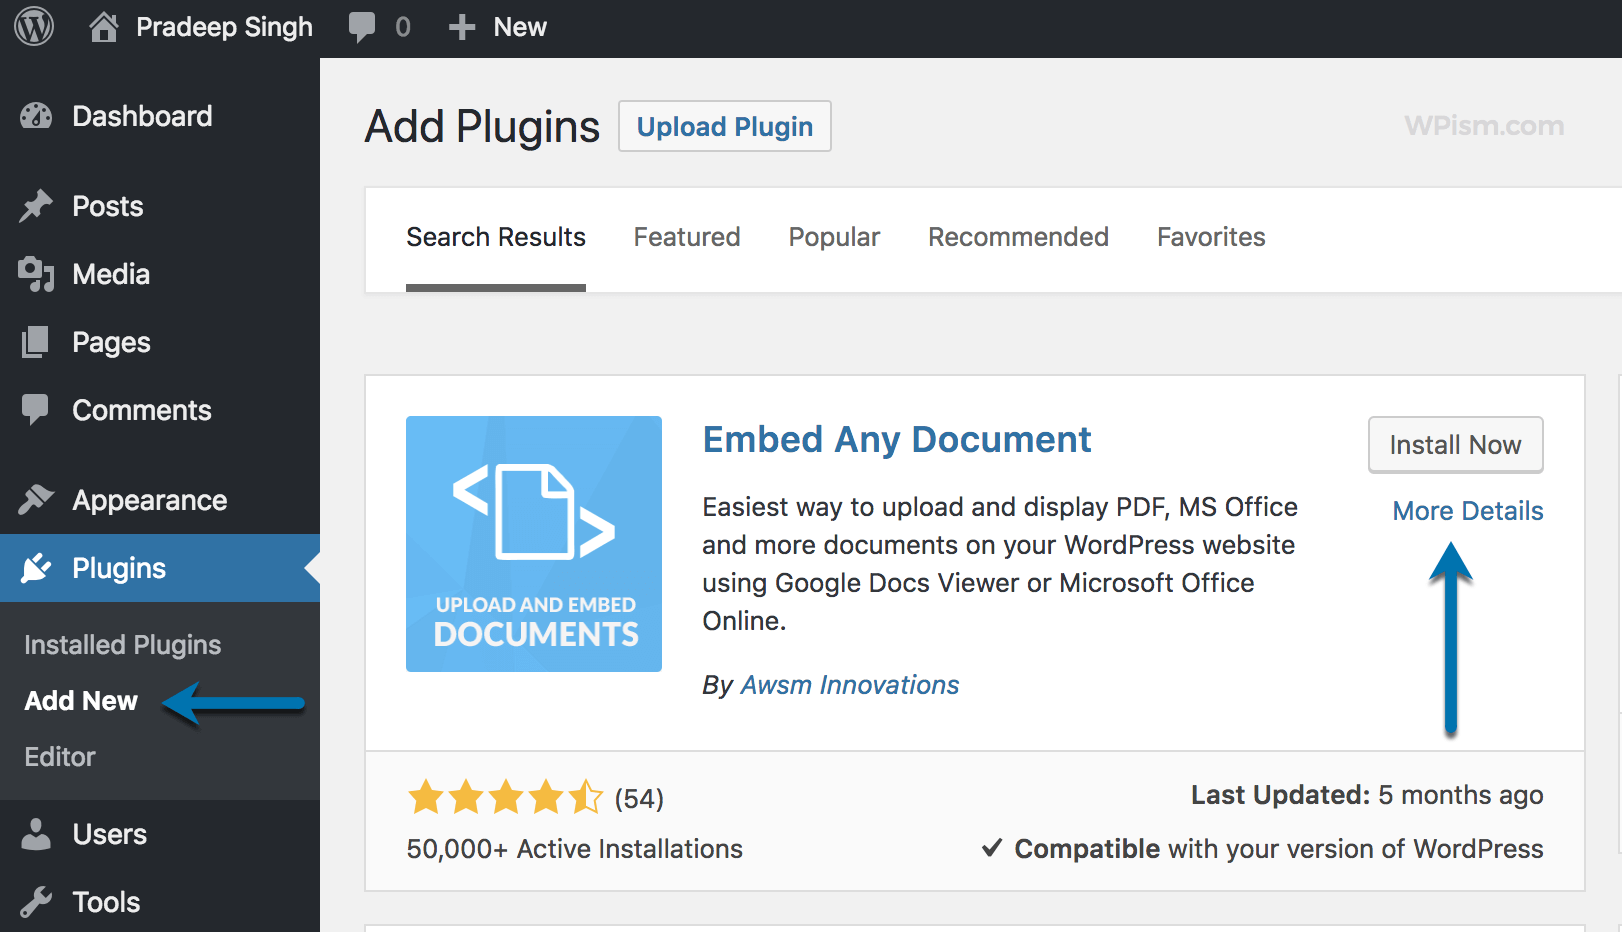
Task: Click Upload Plugin button
Action: pos(724,126)
